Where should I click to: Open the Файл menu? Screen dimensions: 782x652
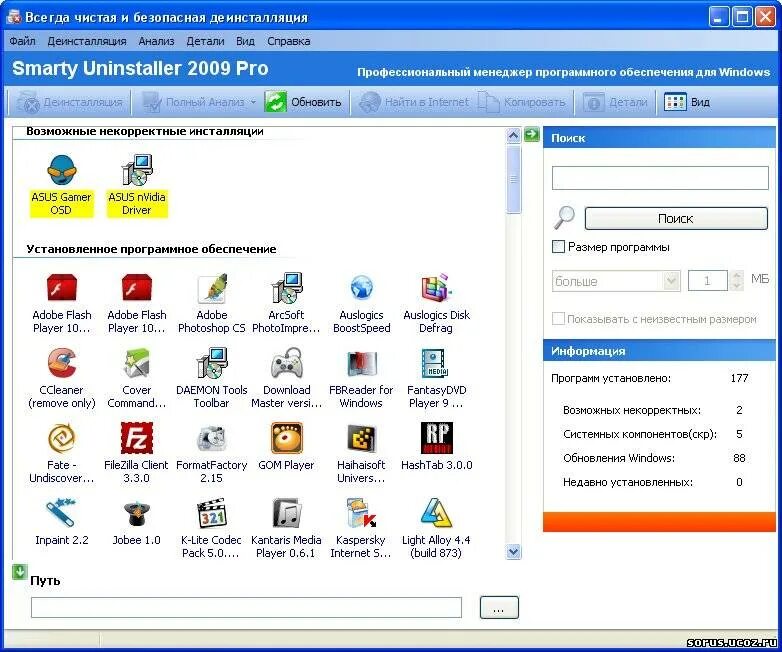(x=22, y=41)
